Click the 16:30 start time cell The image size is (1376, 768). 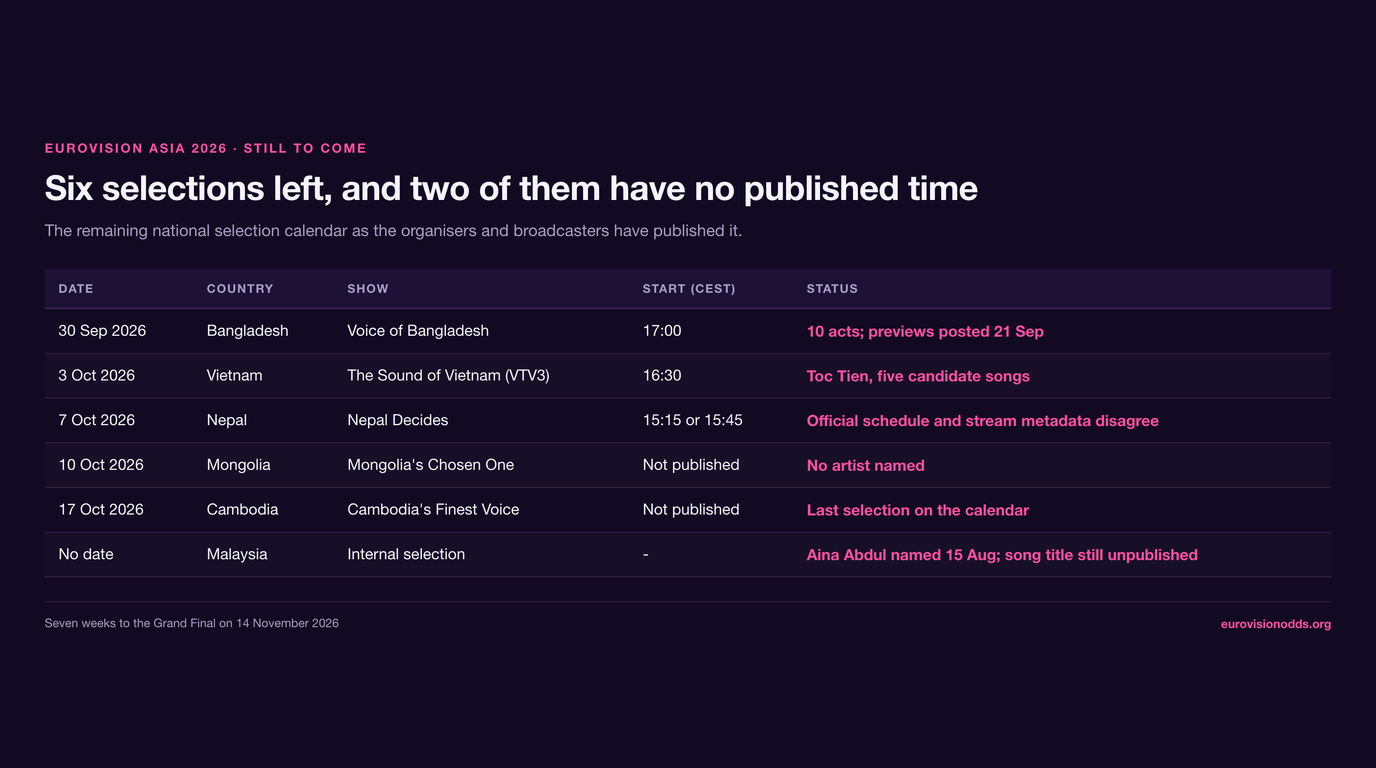662,376
